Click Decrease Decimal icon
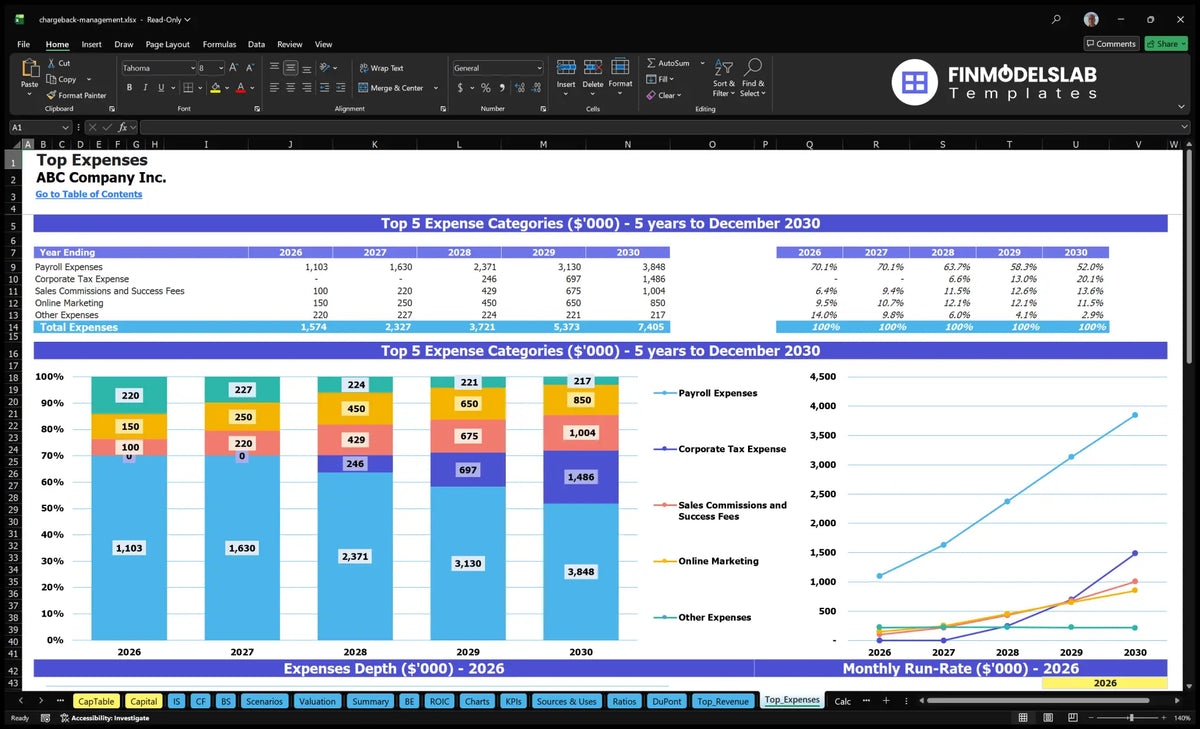 click(x=535, y=88)
